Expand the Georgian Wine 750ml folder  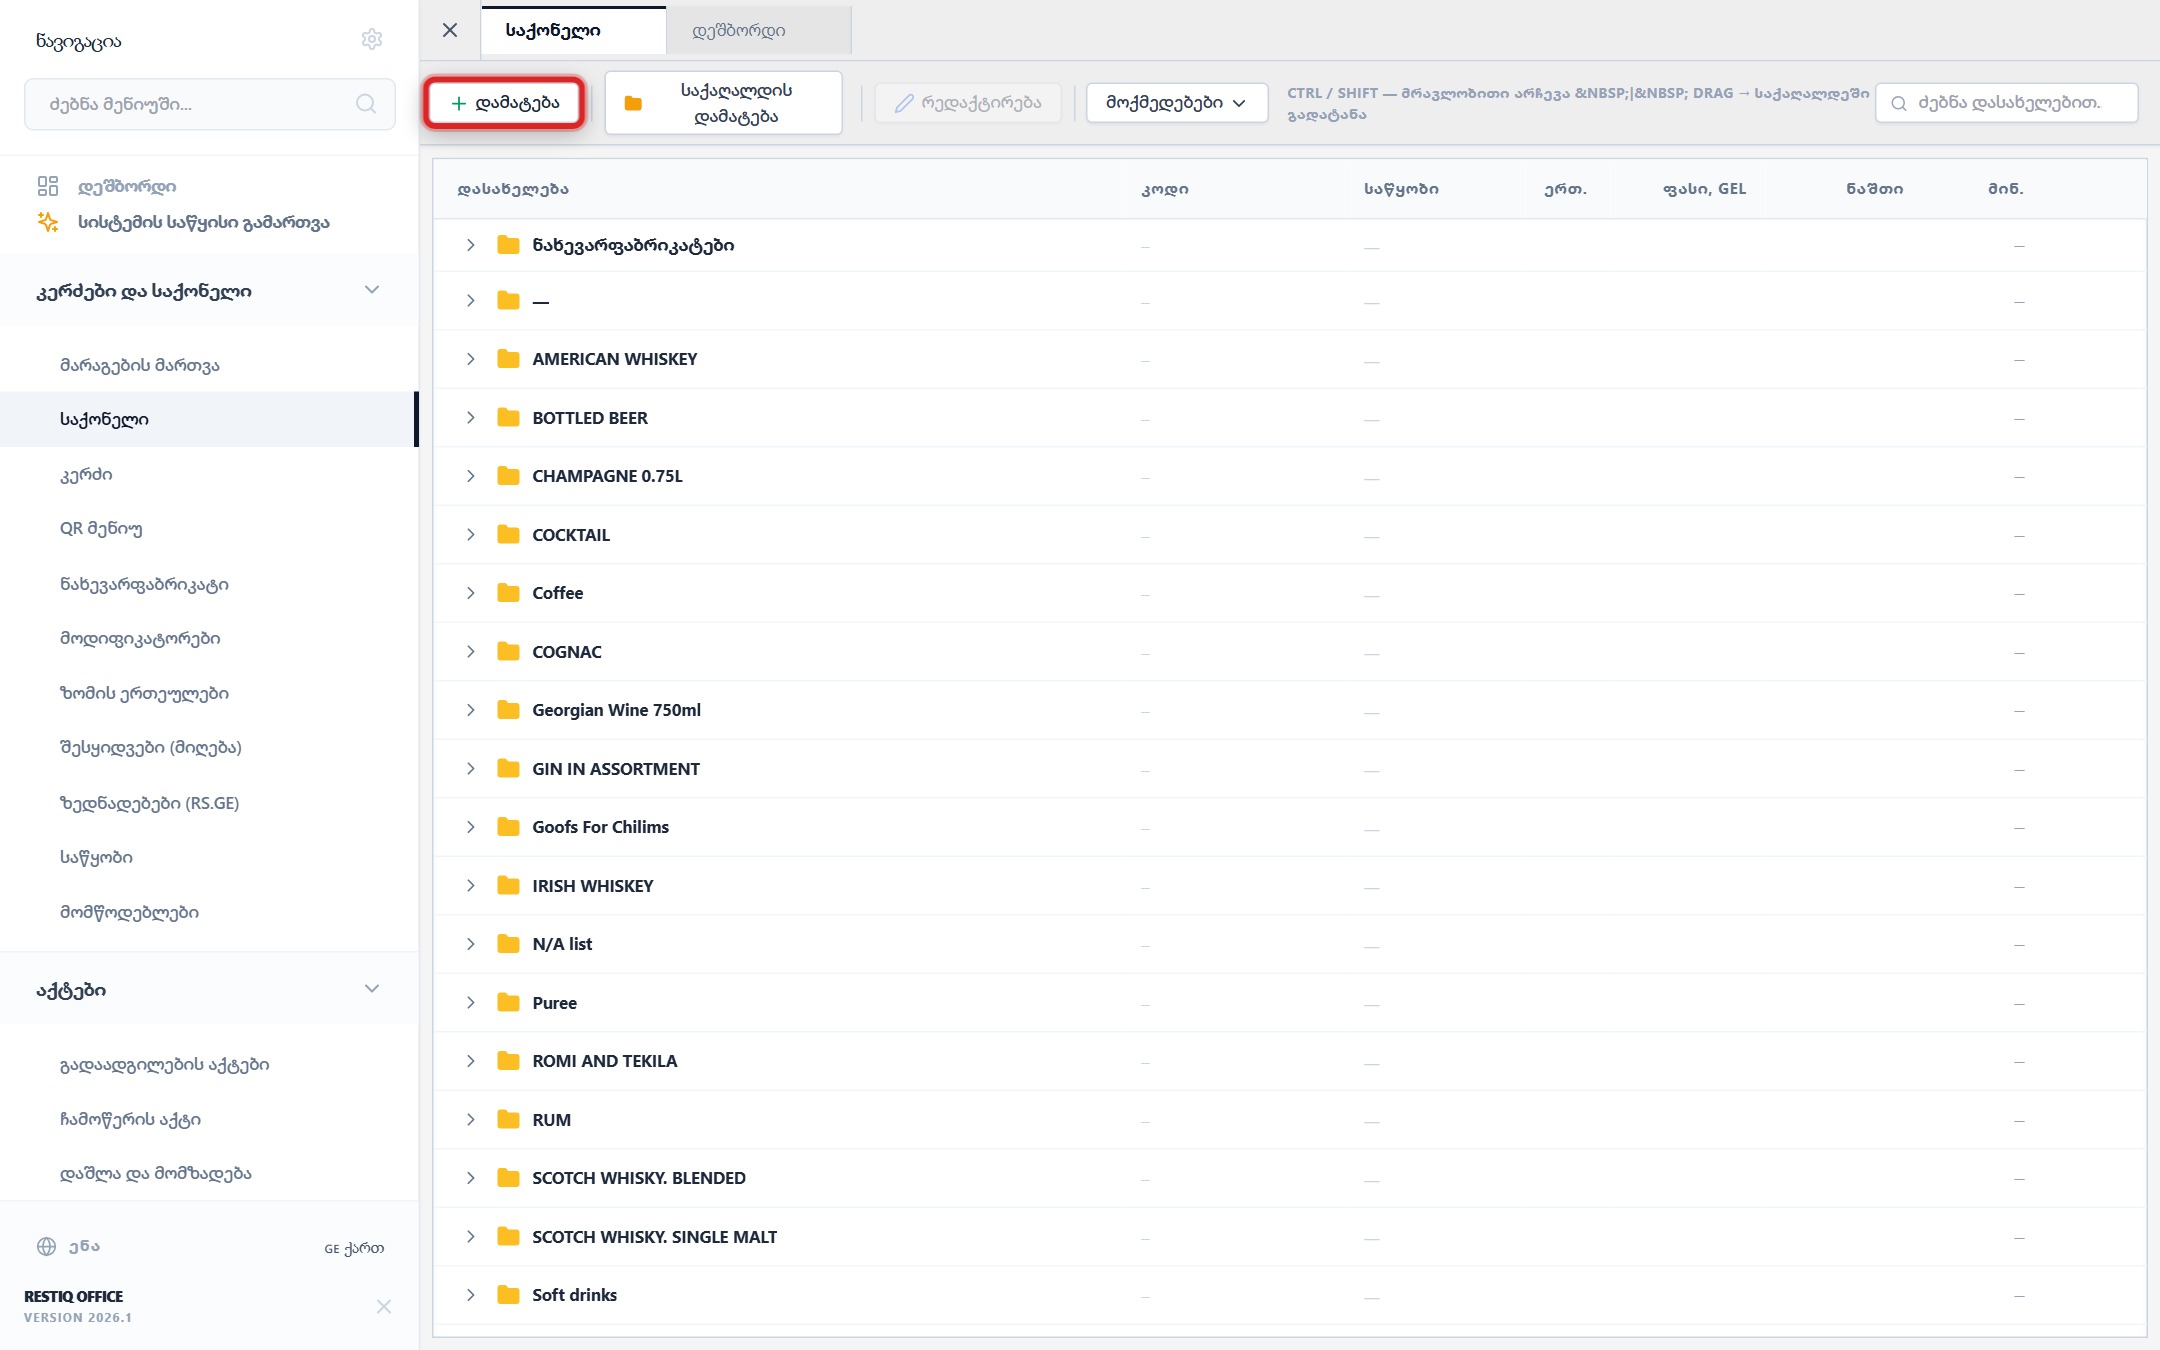coord(470,710)
